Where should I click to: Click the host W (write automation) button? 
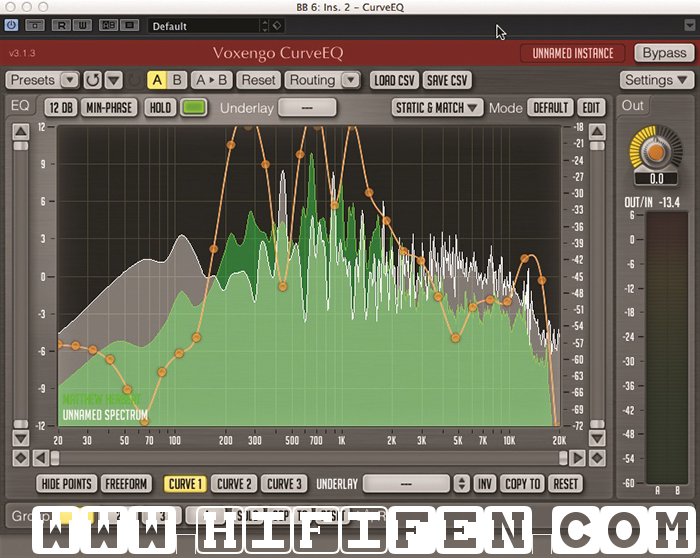(83, 25)
